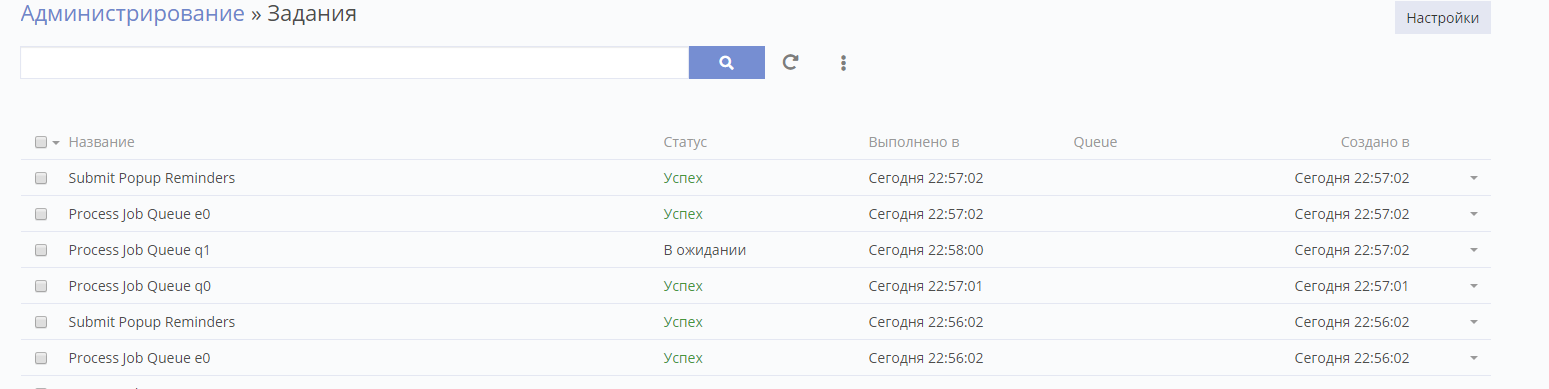Open Process Job Queue e0 job created 22:57:02

(x=139, y=214)
